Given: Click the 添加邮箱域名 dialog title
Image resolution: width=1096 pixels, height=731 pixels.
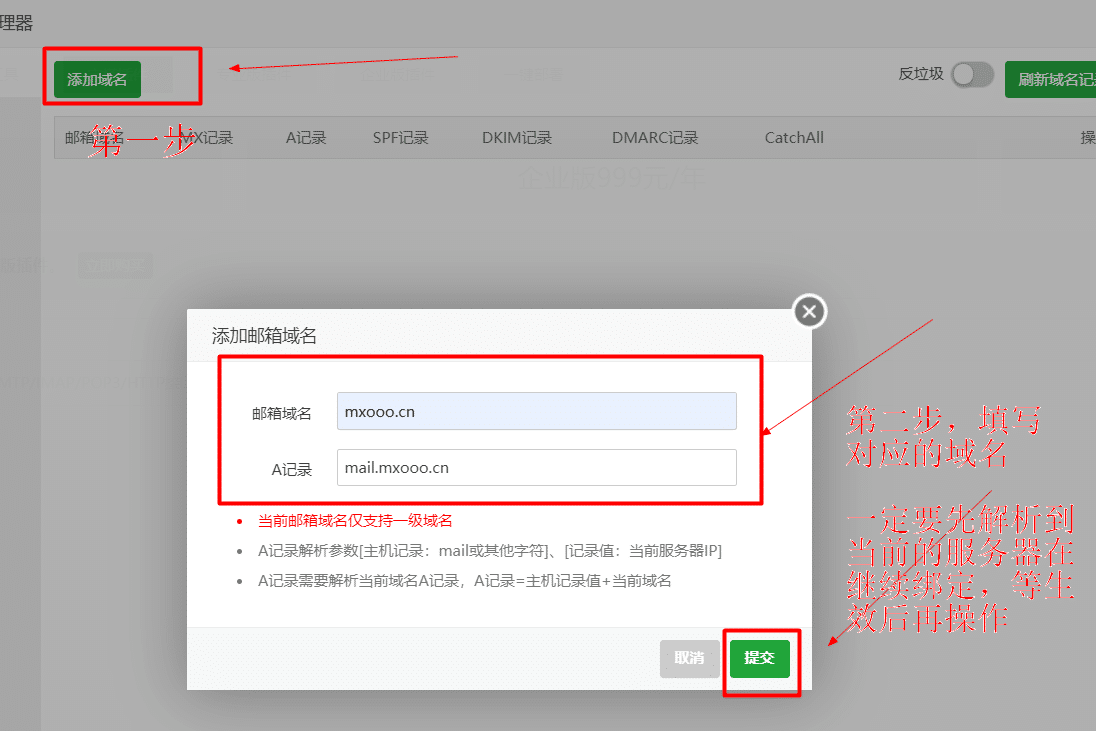Looking at the screenshot, I should (x=264, y=336).
